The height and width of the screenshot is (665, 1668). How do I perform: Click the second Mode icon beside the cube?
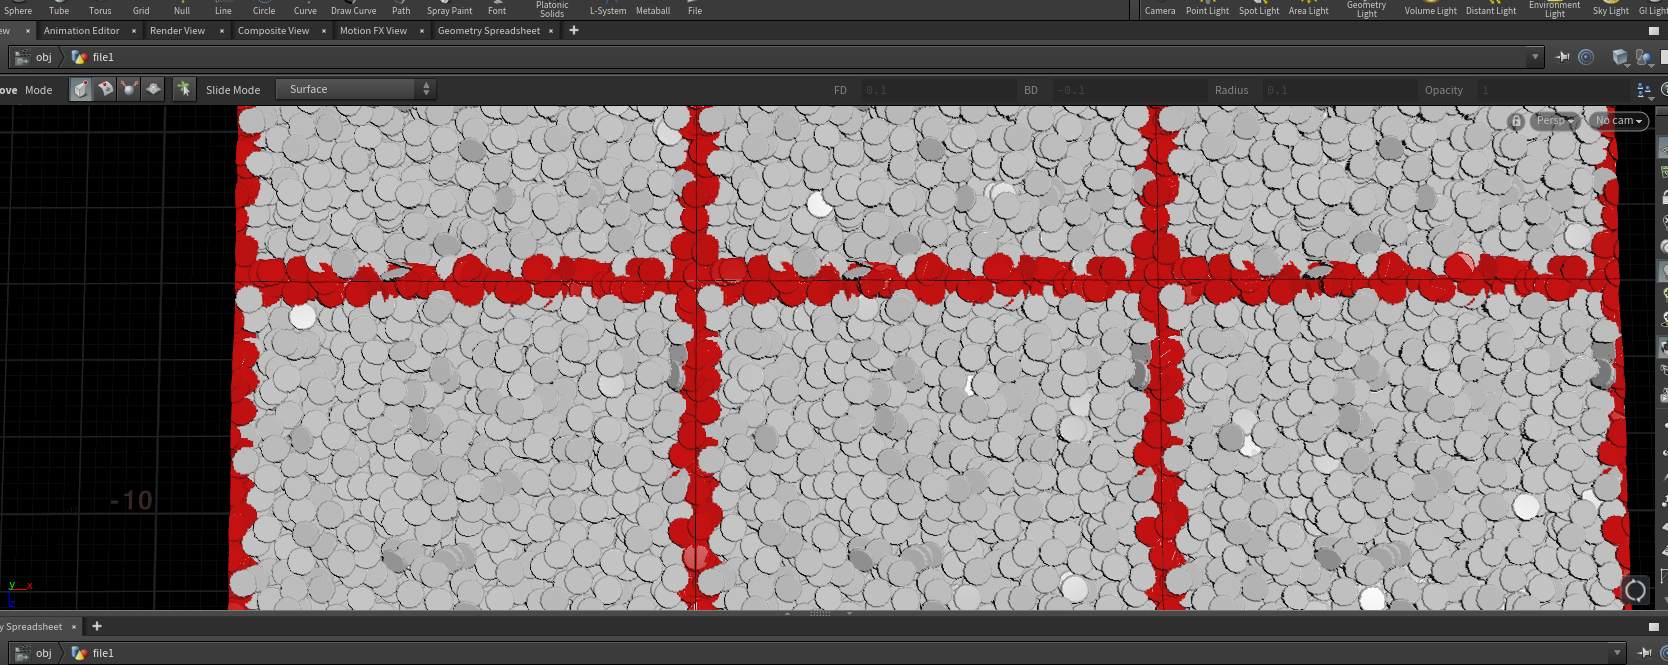(105, 89)
